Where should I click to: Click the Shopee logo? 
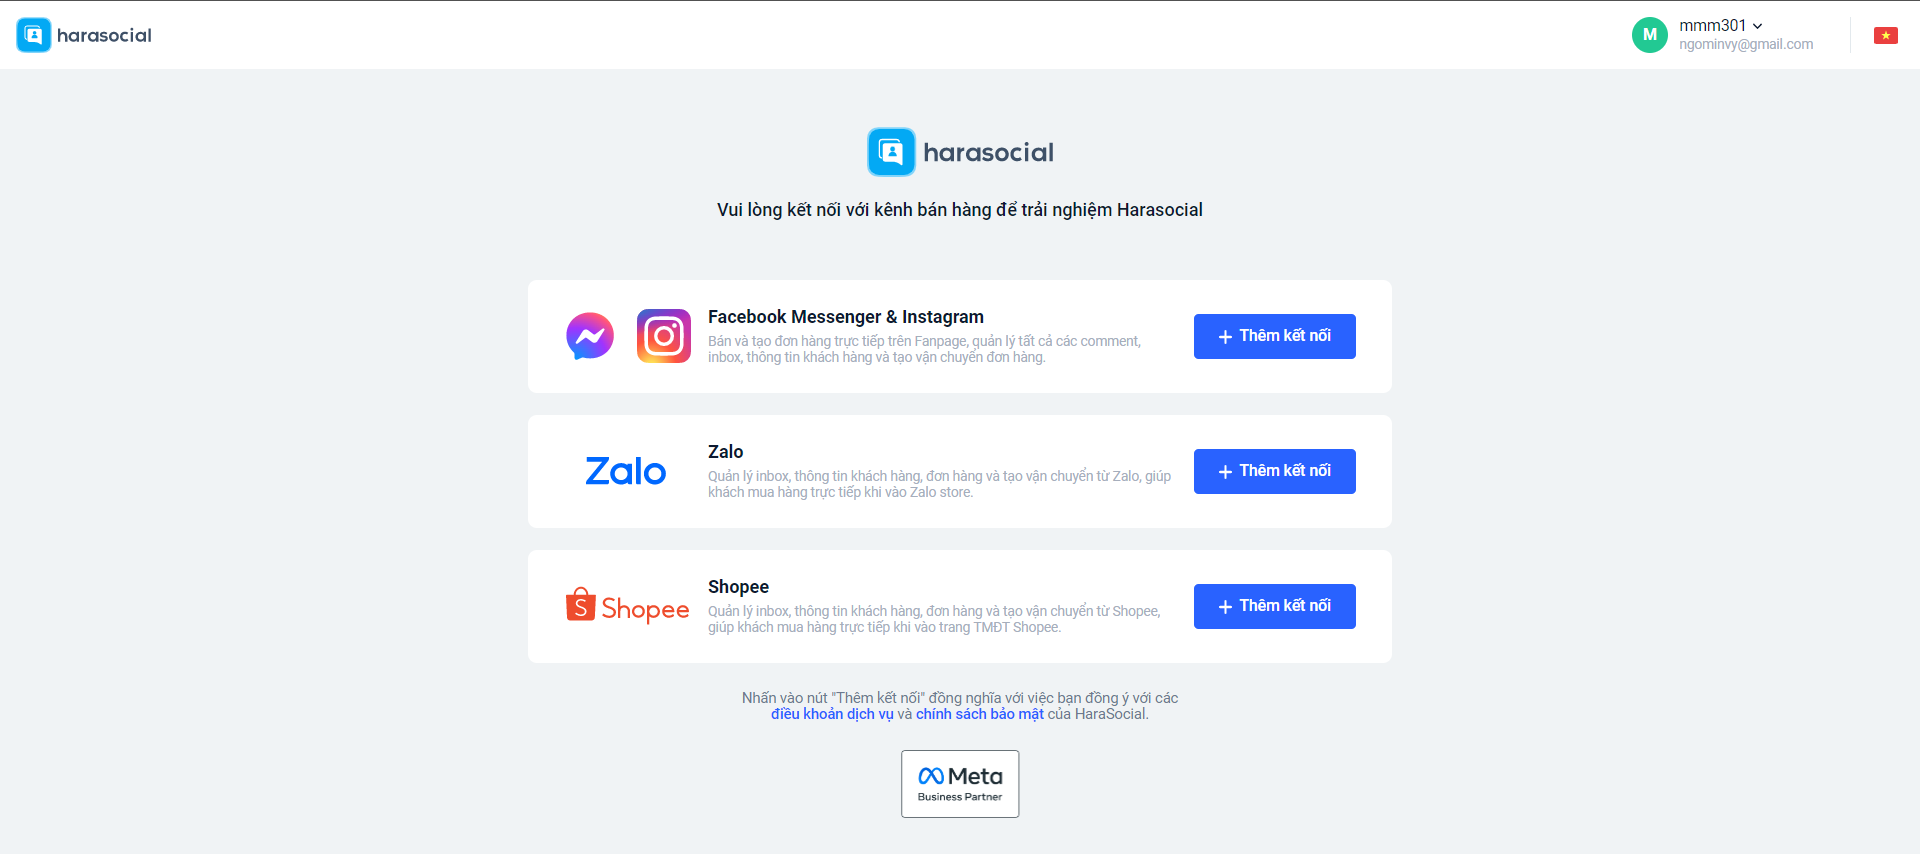tap(627, 606)
